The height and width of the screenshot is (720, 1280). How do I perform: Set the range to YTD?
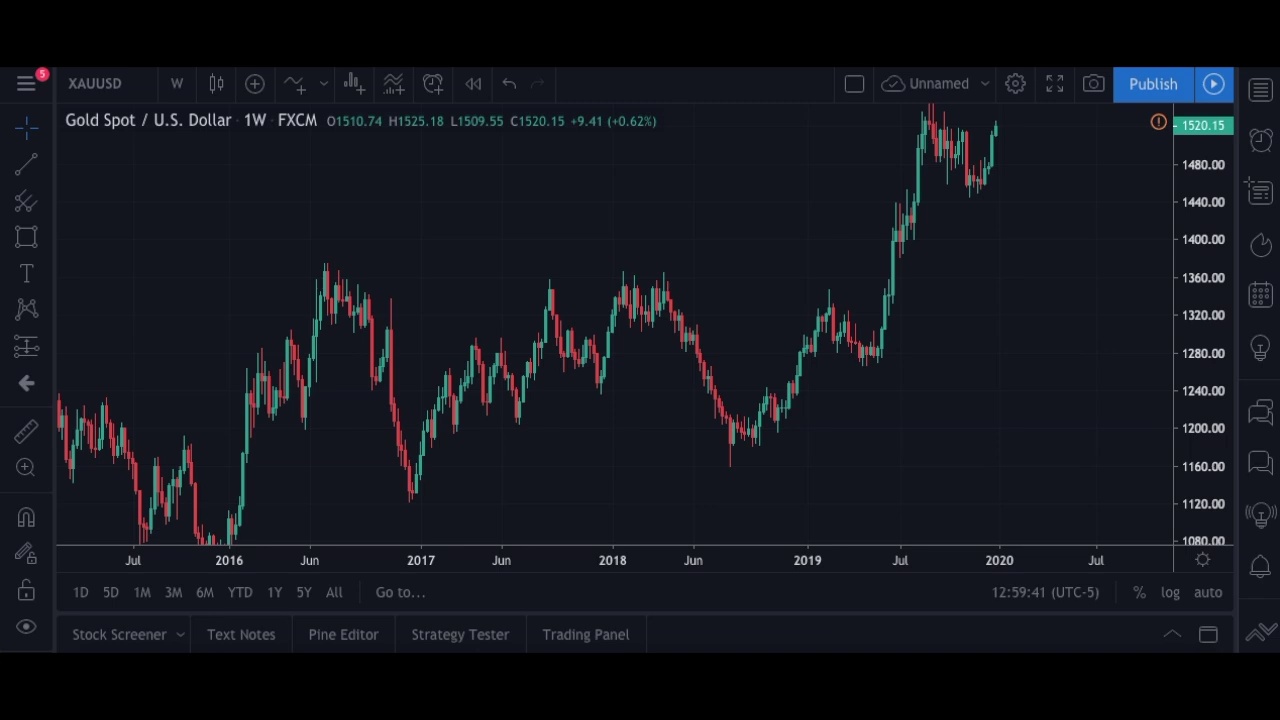240,592
